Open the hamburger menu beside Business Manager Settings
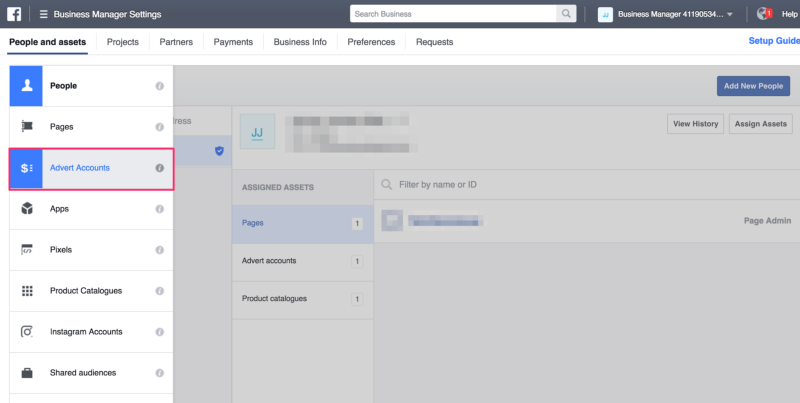Screen dimensions: 800x403 (43, 14)
